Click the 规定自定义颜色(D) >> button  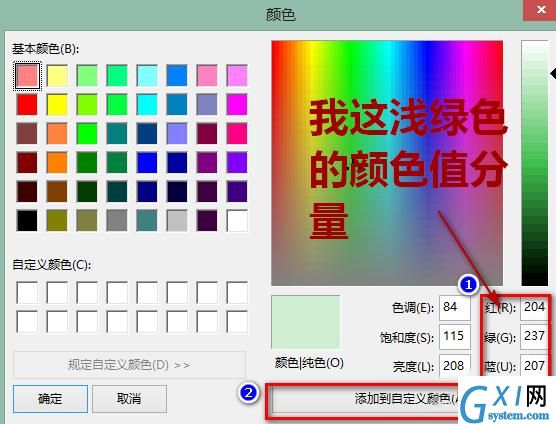coord(129,365)
